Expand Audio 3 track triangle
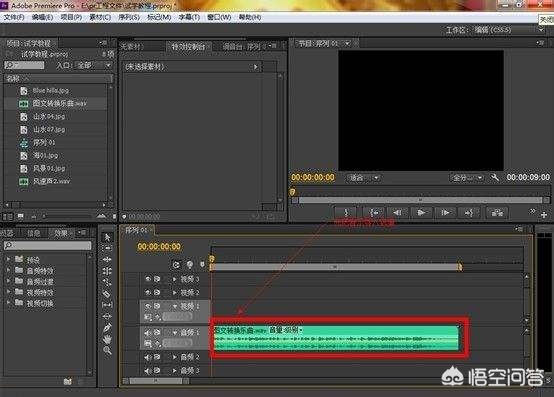This screenshot has height=397, width=554. tap(175, 371)
